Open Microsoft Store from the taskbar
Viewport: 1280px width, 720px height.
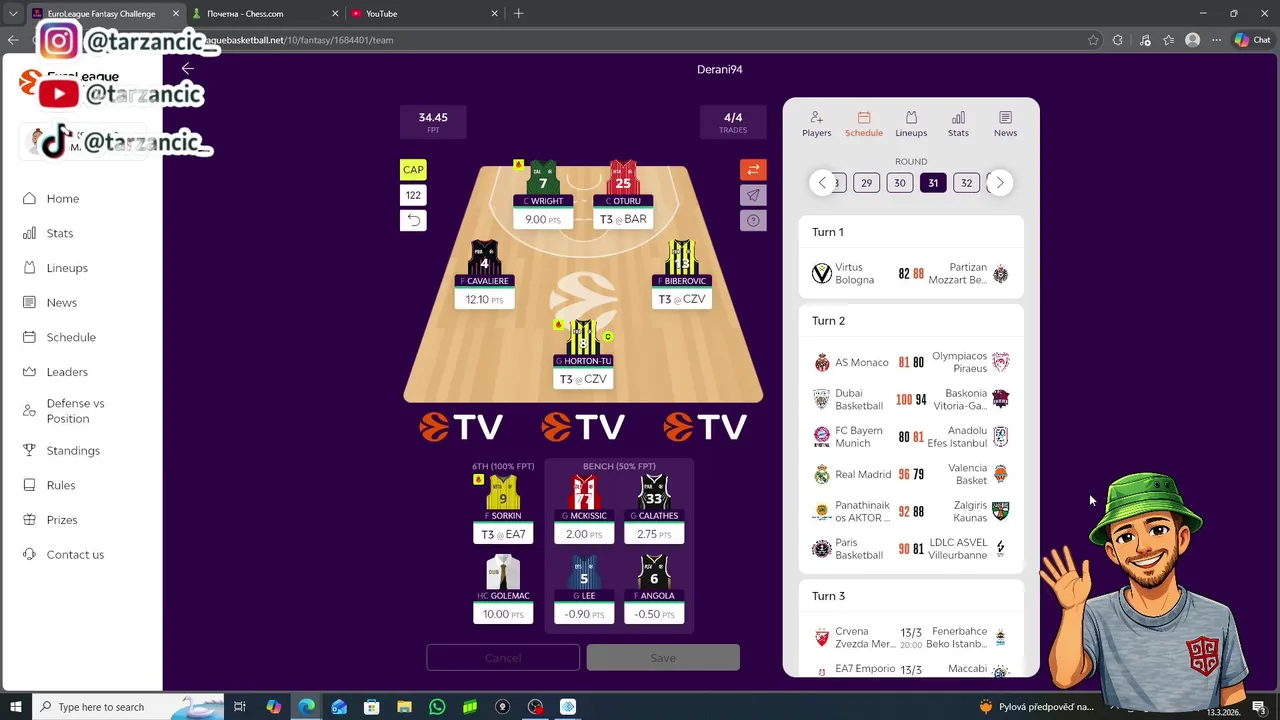pyautogui.click(x=371, y=707)
